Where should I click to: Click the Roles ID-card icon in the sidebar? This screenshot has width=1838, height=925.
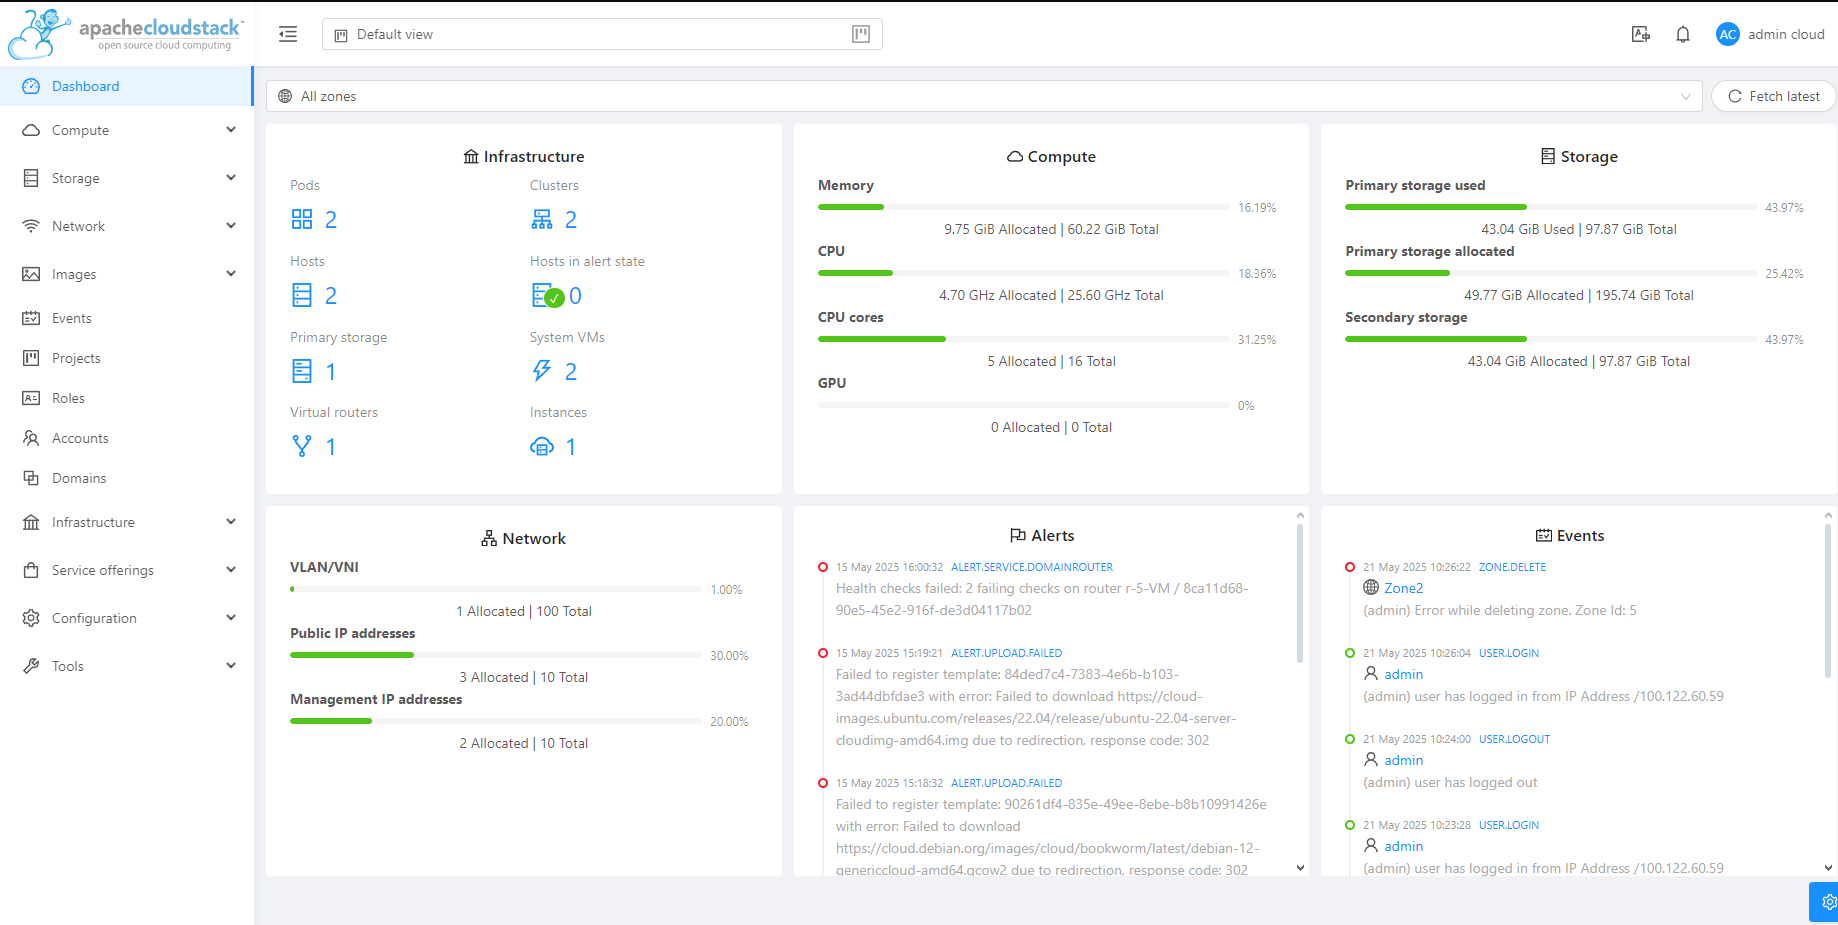click(x=31, y=398)
